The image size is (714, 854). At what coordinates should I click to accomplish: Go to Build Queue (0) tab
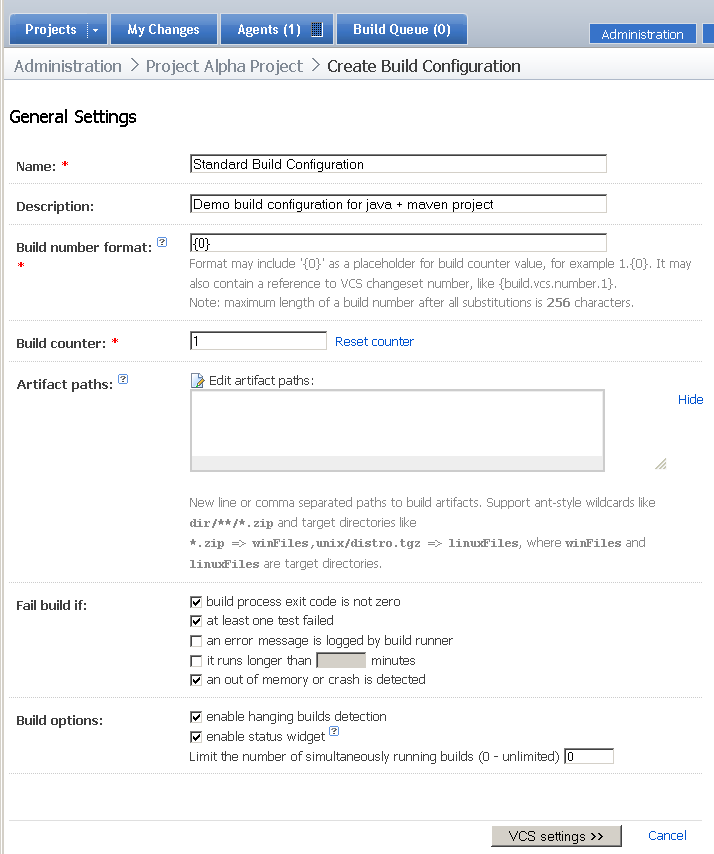(402, 29)
